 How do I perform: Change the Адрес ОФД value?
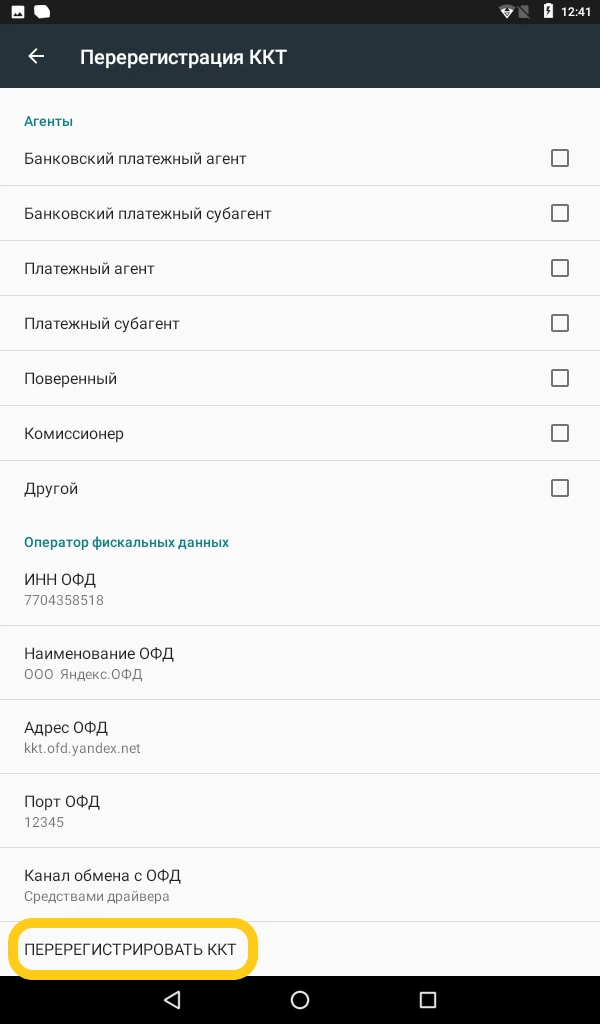click(x=300, y=737)
